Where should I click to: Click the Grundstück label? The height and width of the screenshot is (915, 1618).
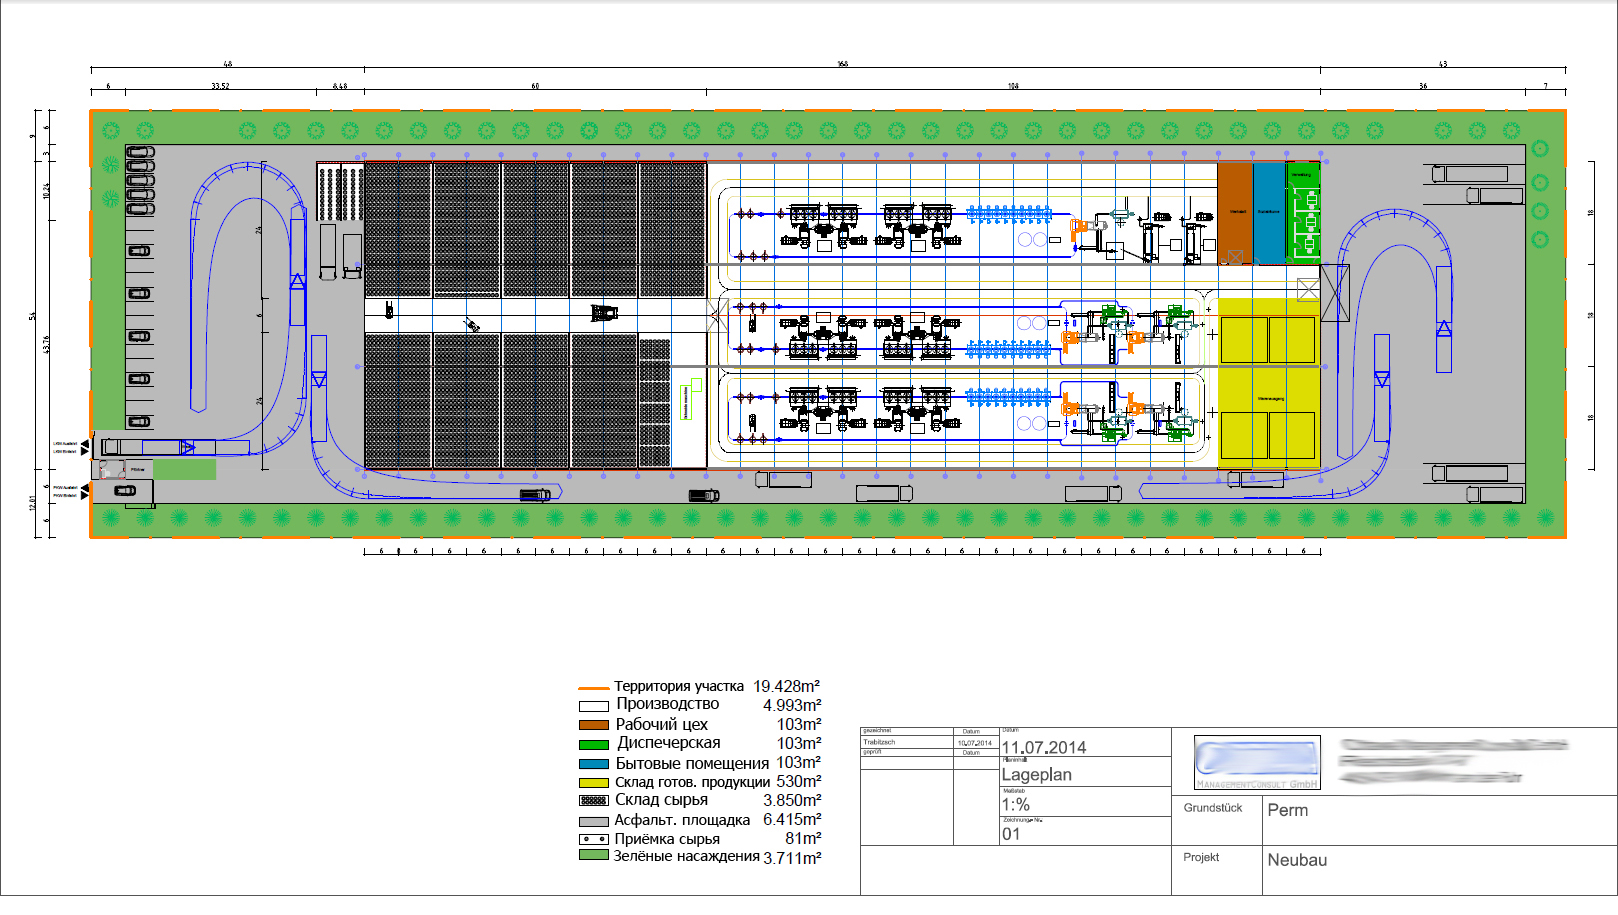click(x=1213, y=808)
